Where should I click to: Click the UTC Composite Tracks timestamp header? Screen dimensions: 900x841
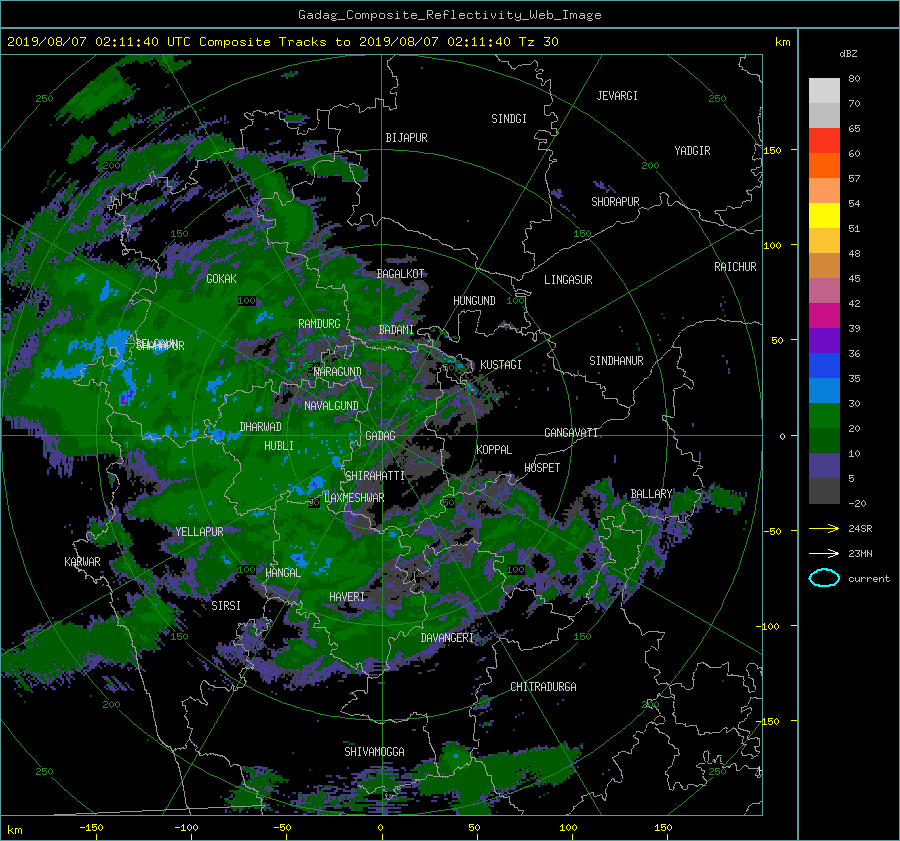282,42
